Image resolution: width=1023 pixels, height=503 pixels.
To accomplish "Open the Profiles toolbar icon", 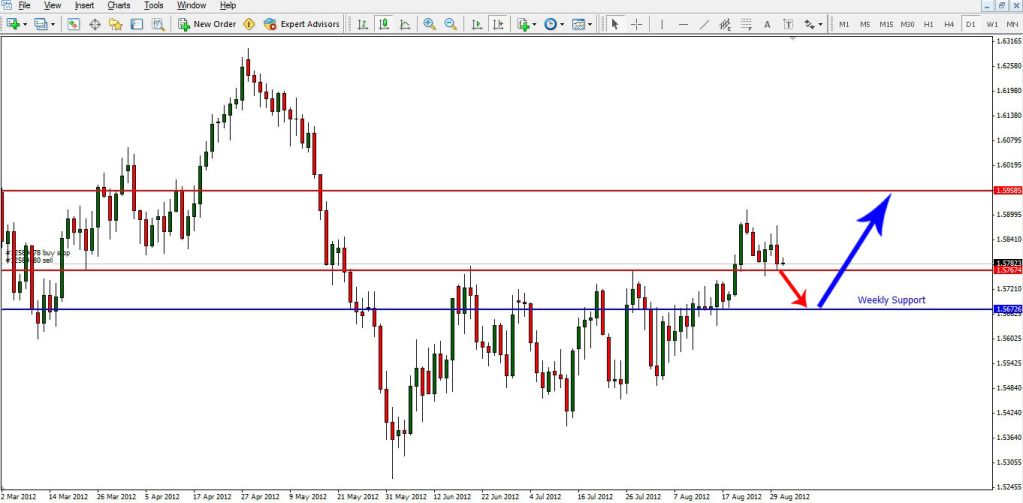I will click(41, 24).
